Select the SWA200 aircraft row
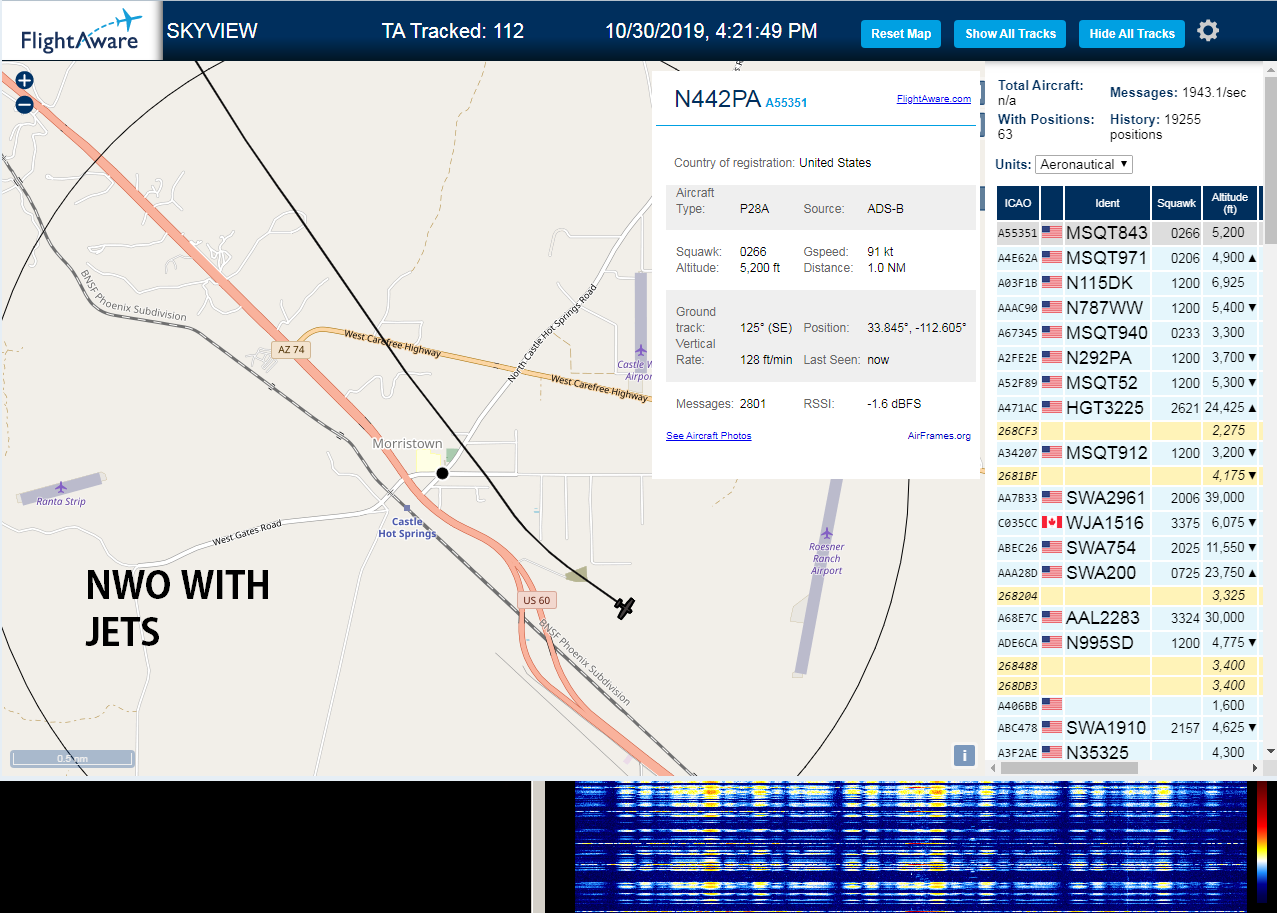This screenshot has width=1277, height=913. [1129, 572]
